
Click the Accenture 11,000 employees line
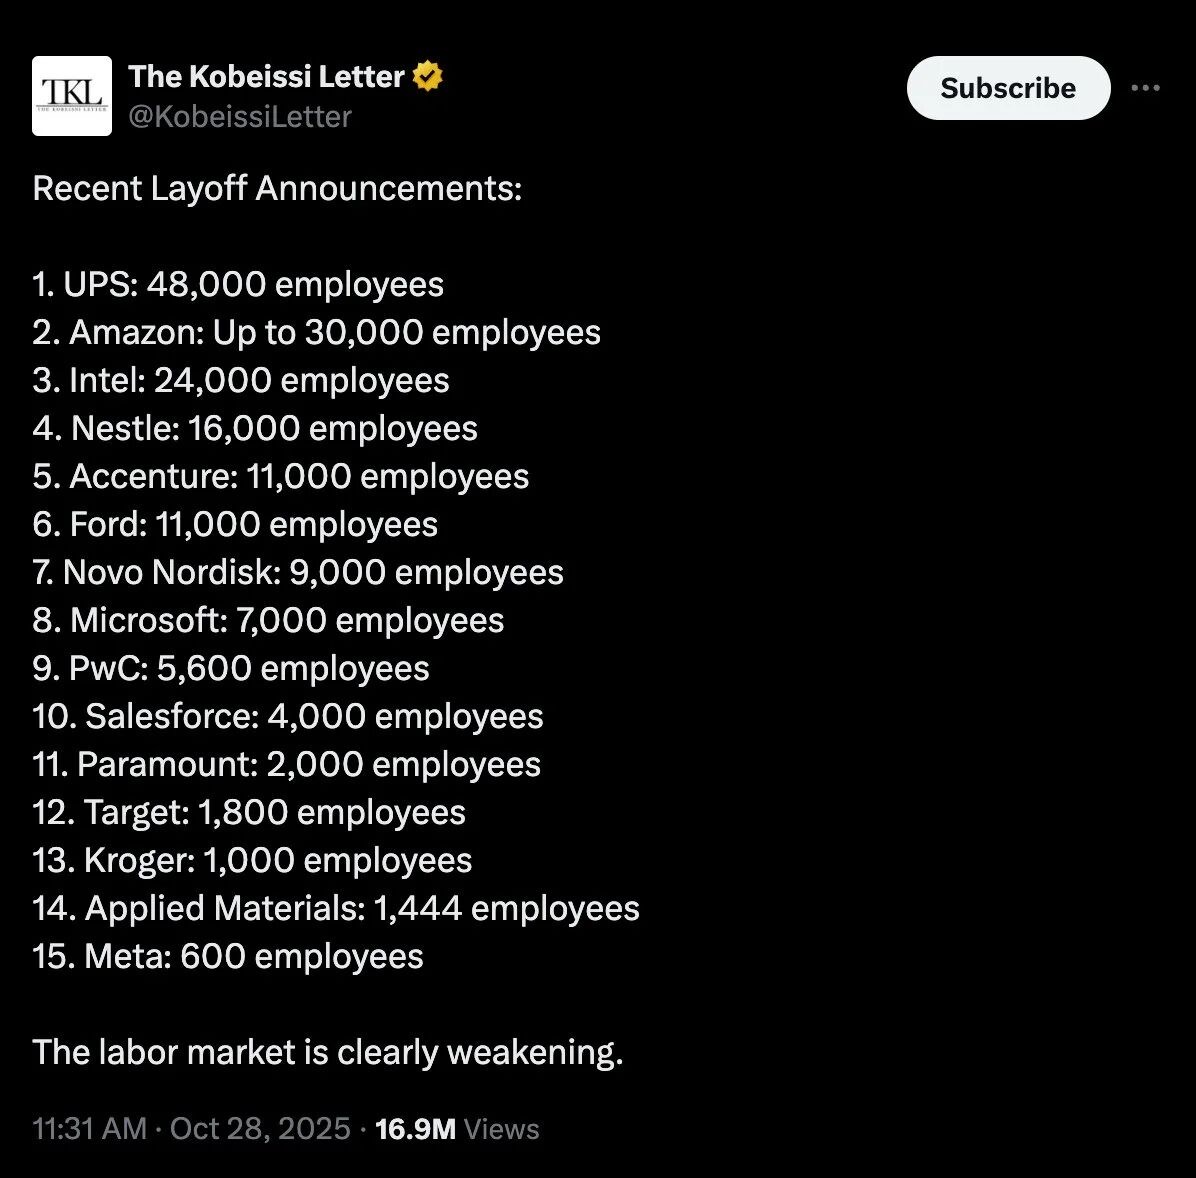tap(280, 476)
